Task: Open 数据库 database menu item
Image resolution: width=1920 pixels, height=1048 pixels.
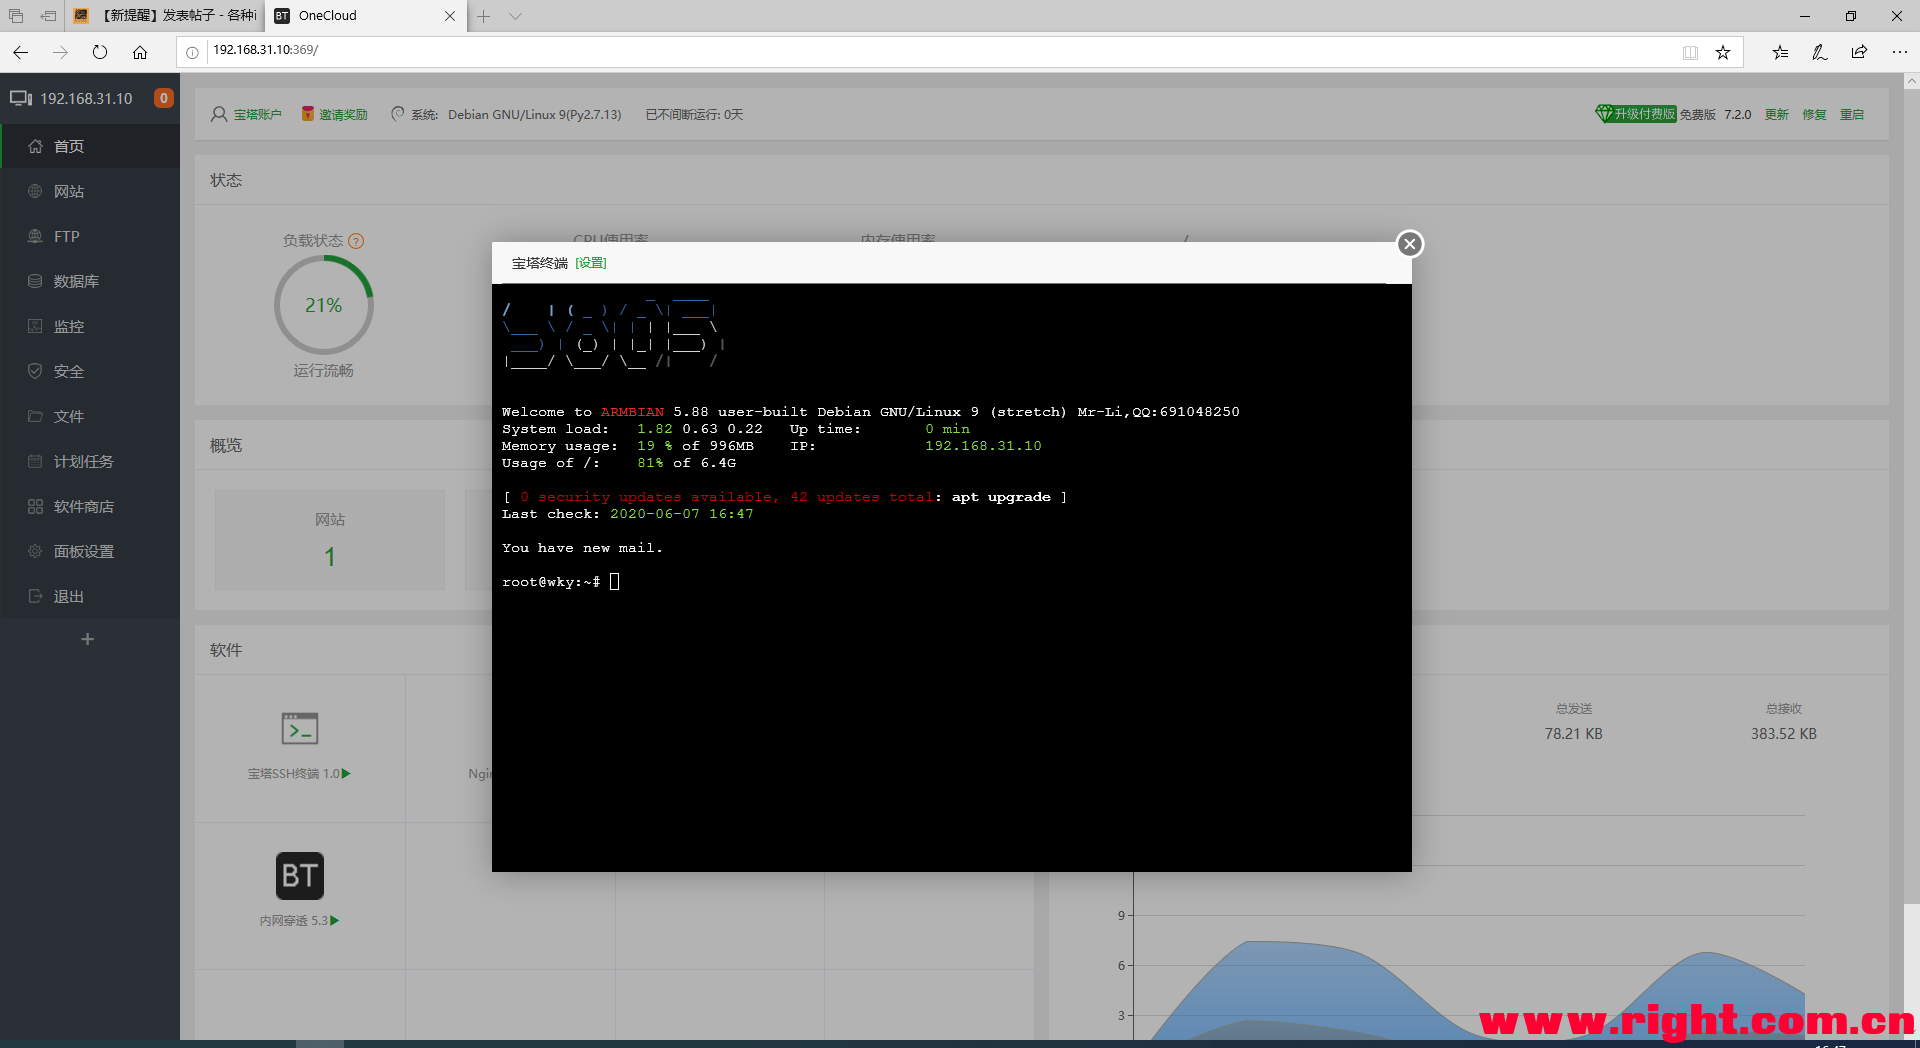Action: (x=90, y=281)
